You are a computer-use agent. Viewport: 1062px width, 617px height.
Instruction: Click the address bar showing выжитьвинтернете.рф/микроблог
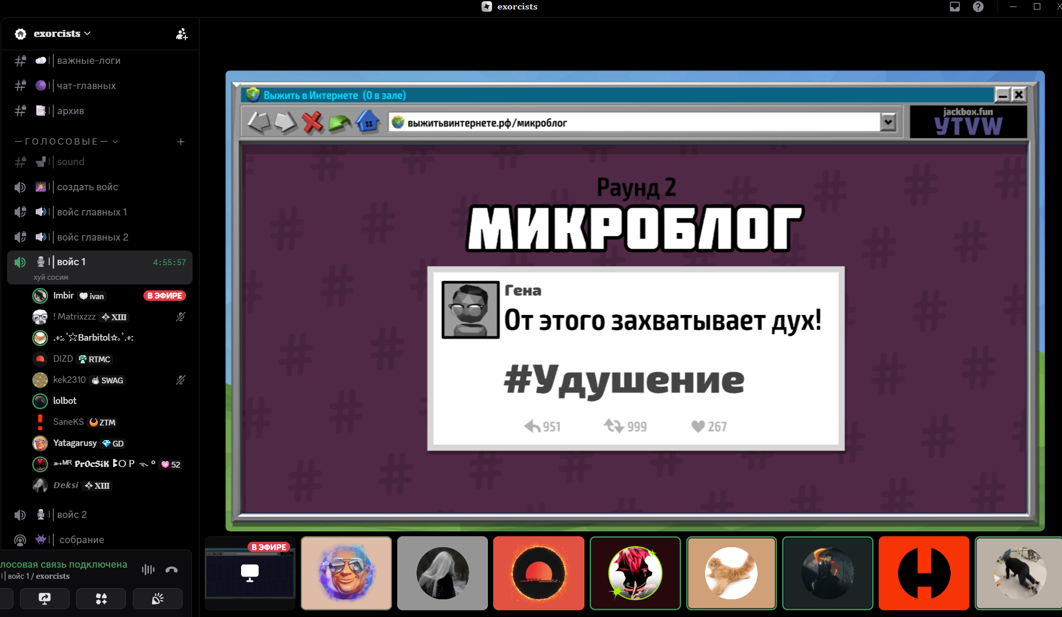pos(634,123)
